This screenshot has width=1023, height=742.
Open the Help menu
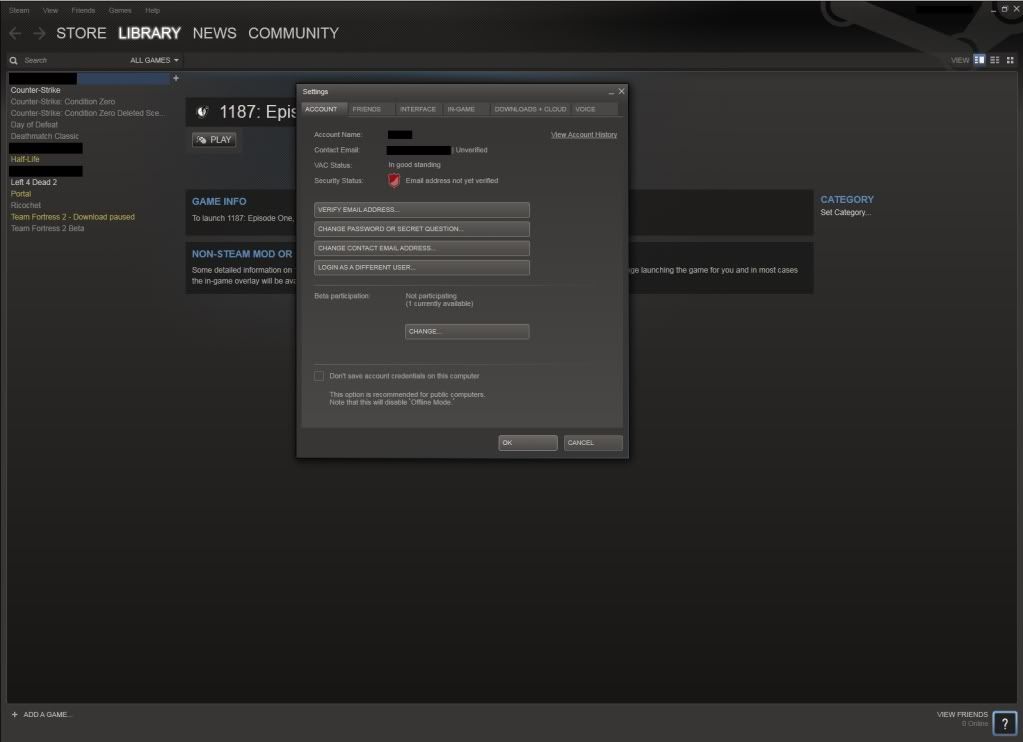click(153, 10)
